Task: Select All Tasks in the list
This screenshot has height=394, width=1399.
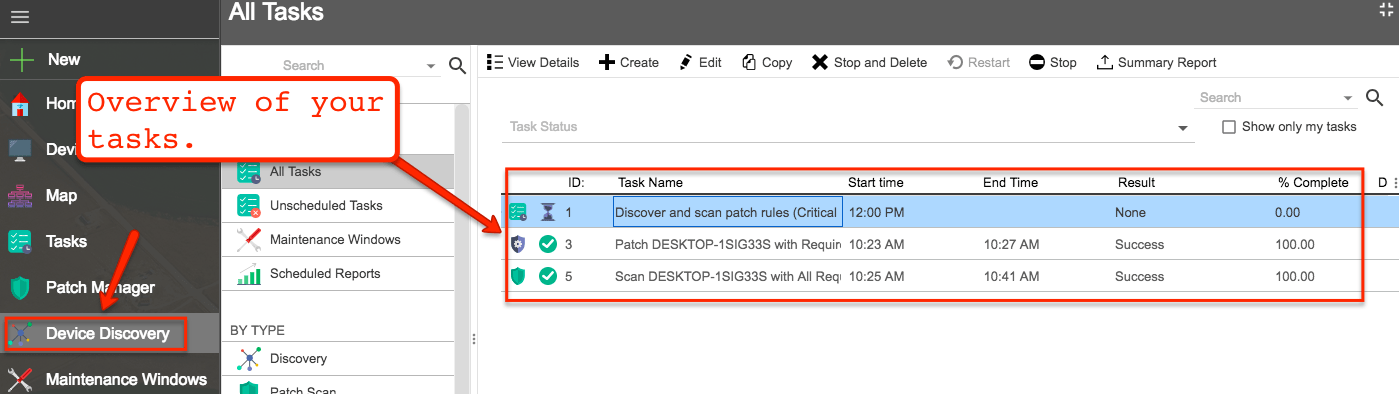Action: [338, 171]
